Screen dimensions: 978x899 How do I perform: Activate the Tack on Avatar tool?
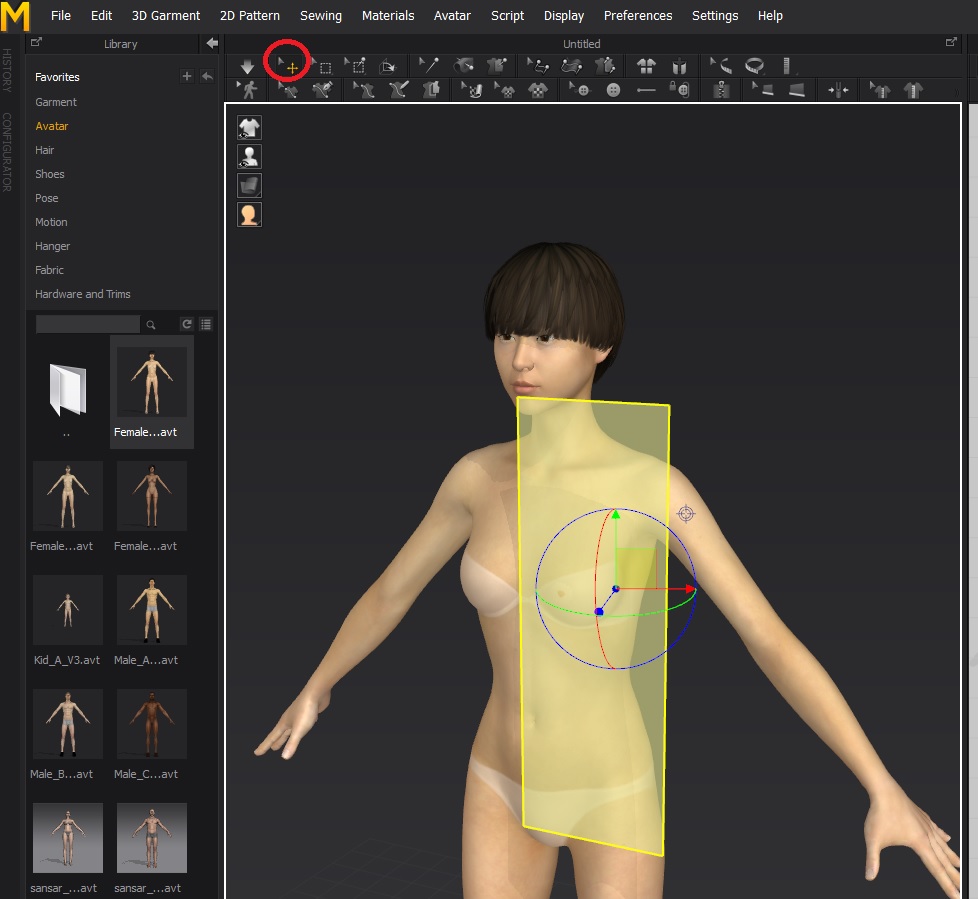coord(463,66)
